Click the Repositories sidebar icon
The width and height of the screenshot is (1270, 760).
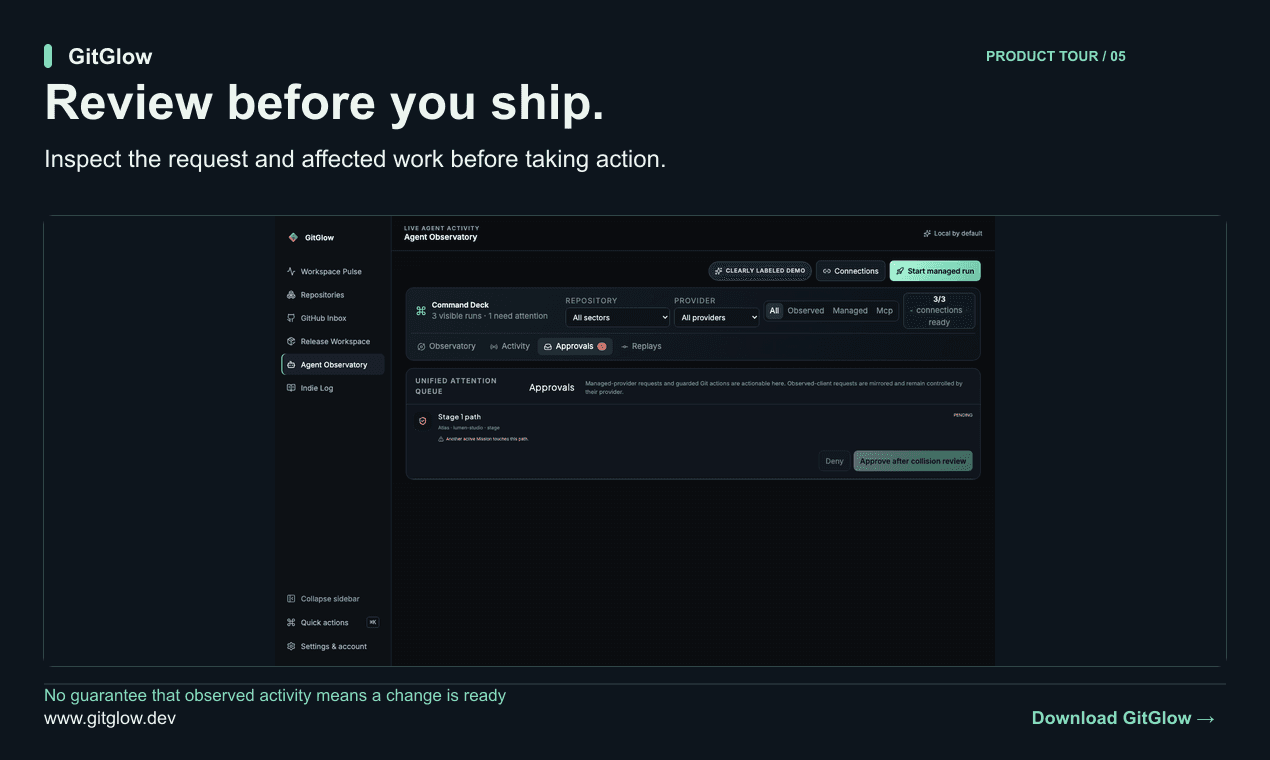291,295
